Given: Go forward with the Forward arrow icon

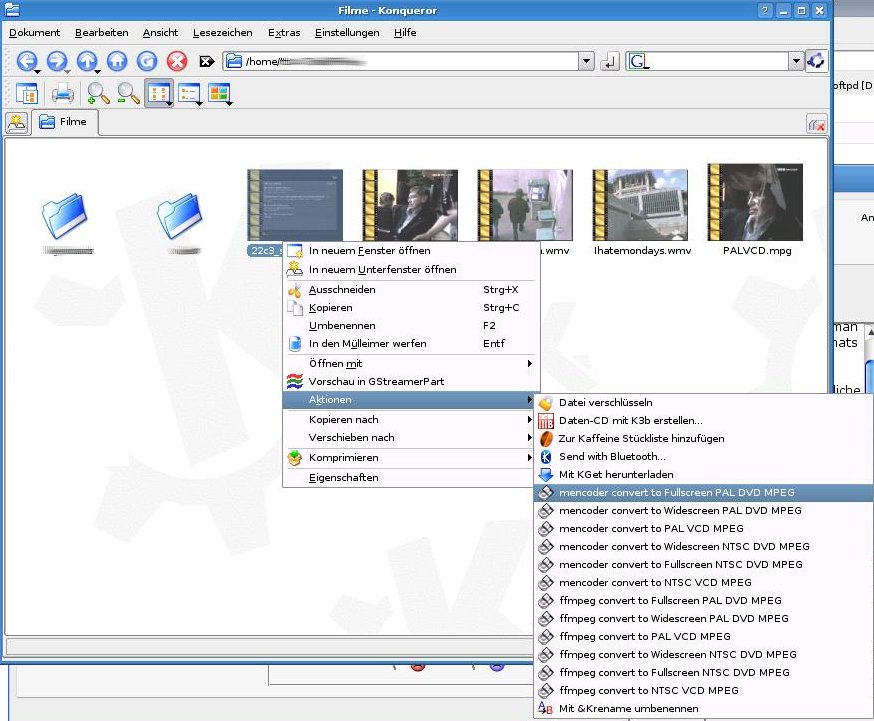Looking at the screenshot, I should point(57,61).
